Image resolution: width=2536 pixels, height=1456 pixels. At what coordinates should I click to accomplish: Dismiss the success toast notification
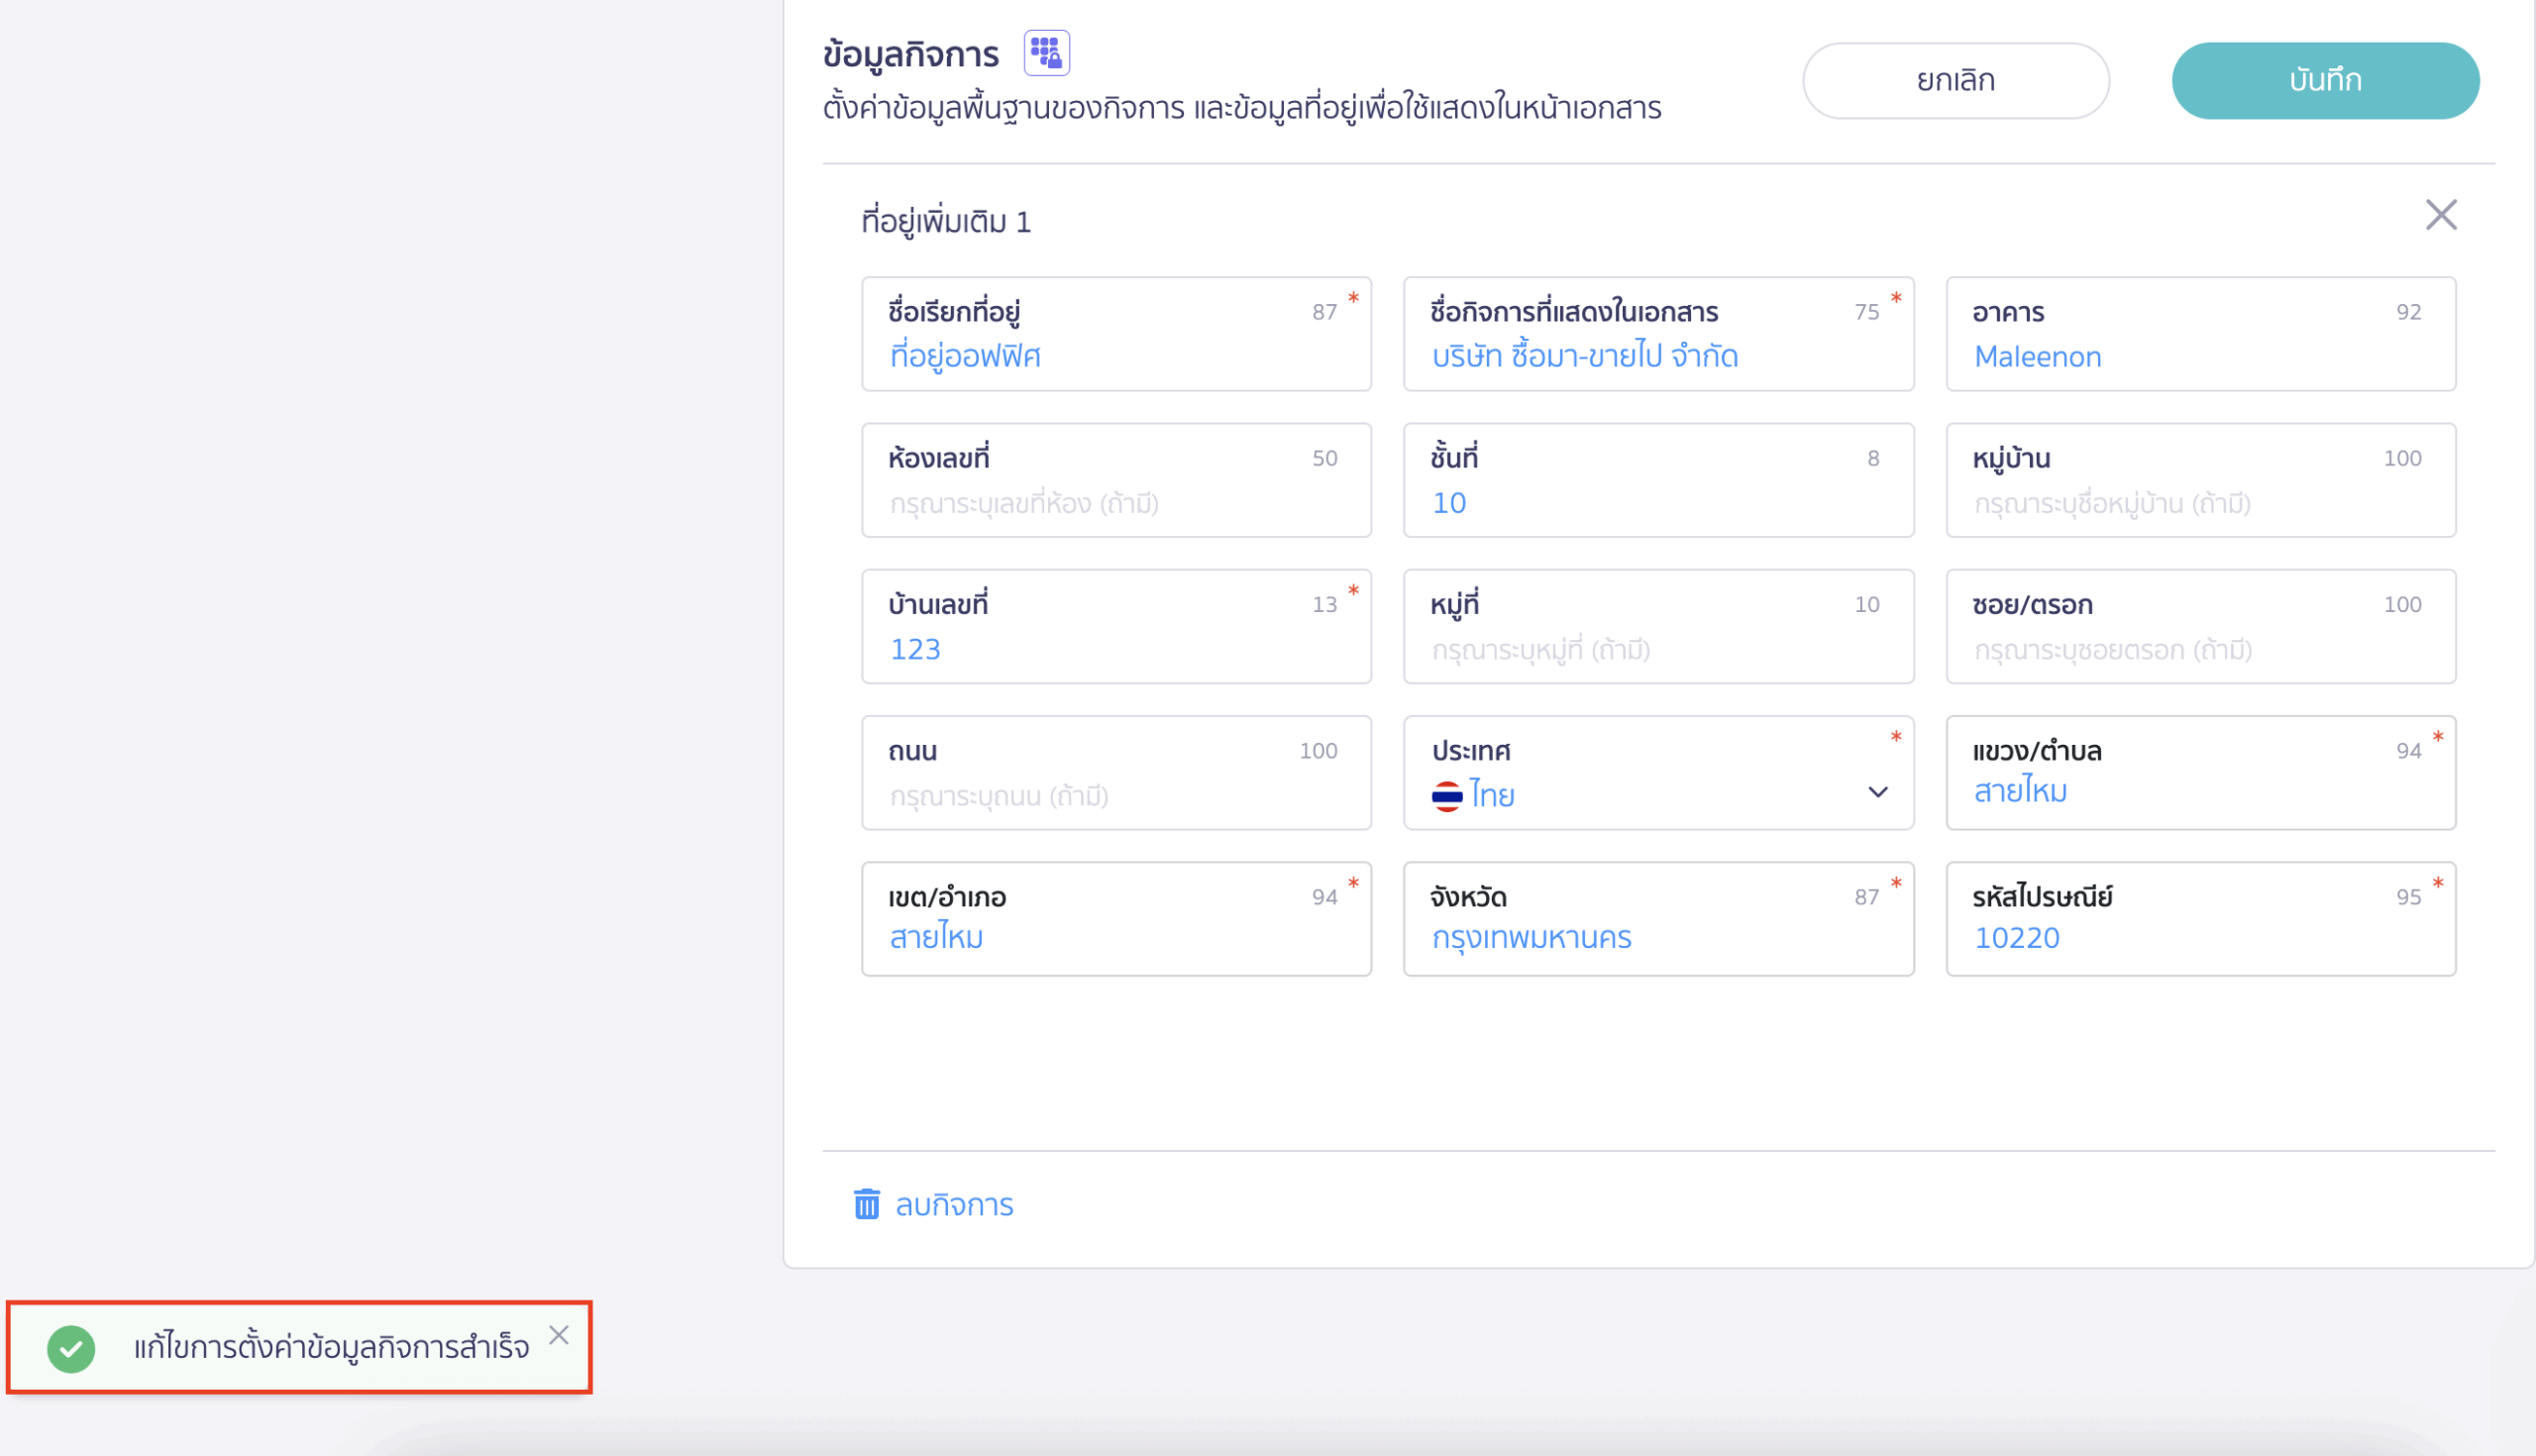click(x=559, y=1335)
